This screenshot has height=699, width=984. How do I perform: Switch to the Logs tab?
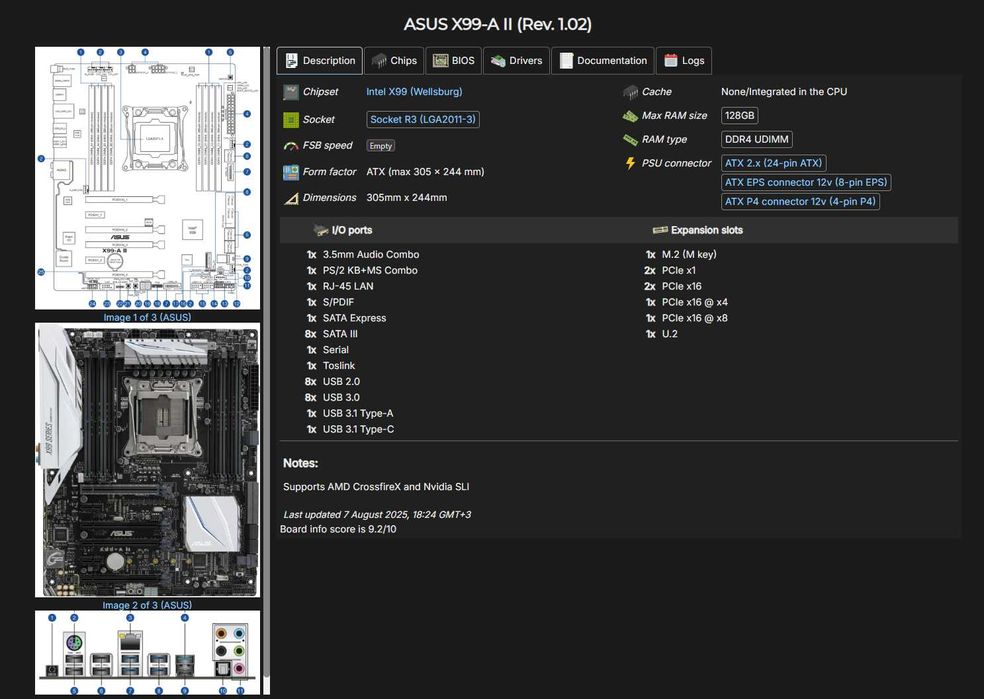(x=684, y=61)
